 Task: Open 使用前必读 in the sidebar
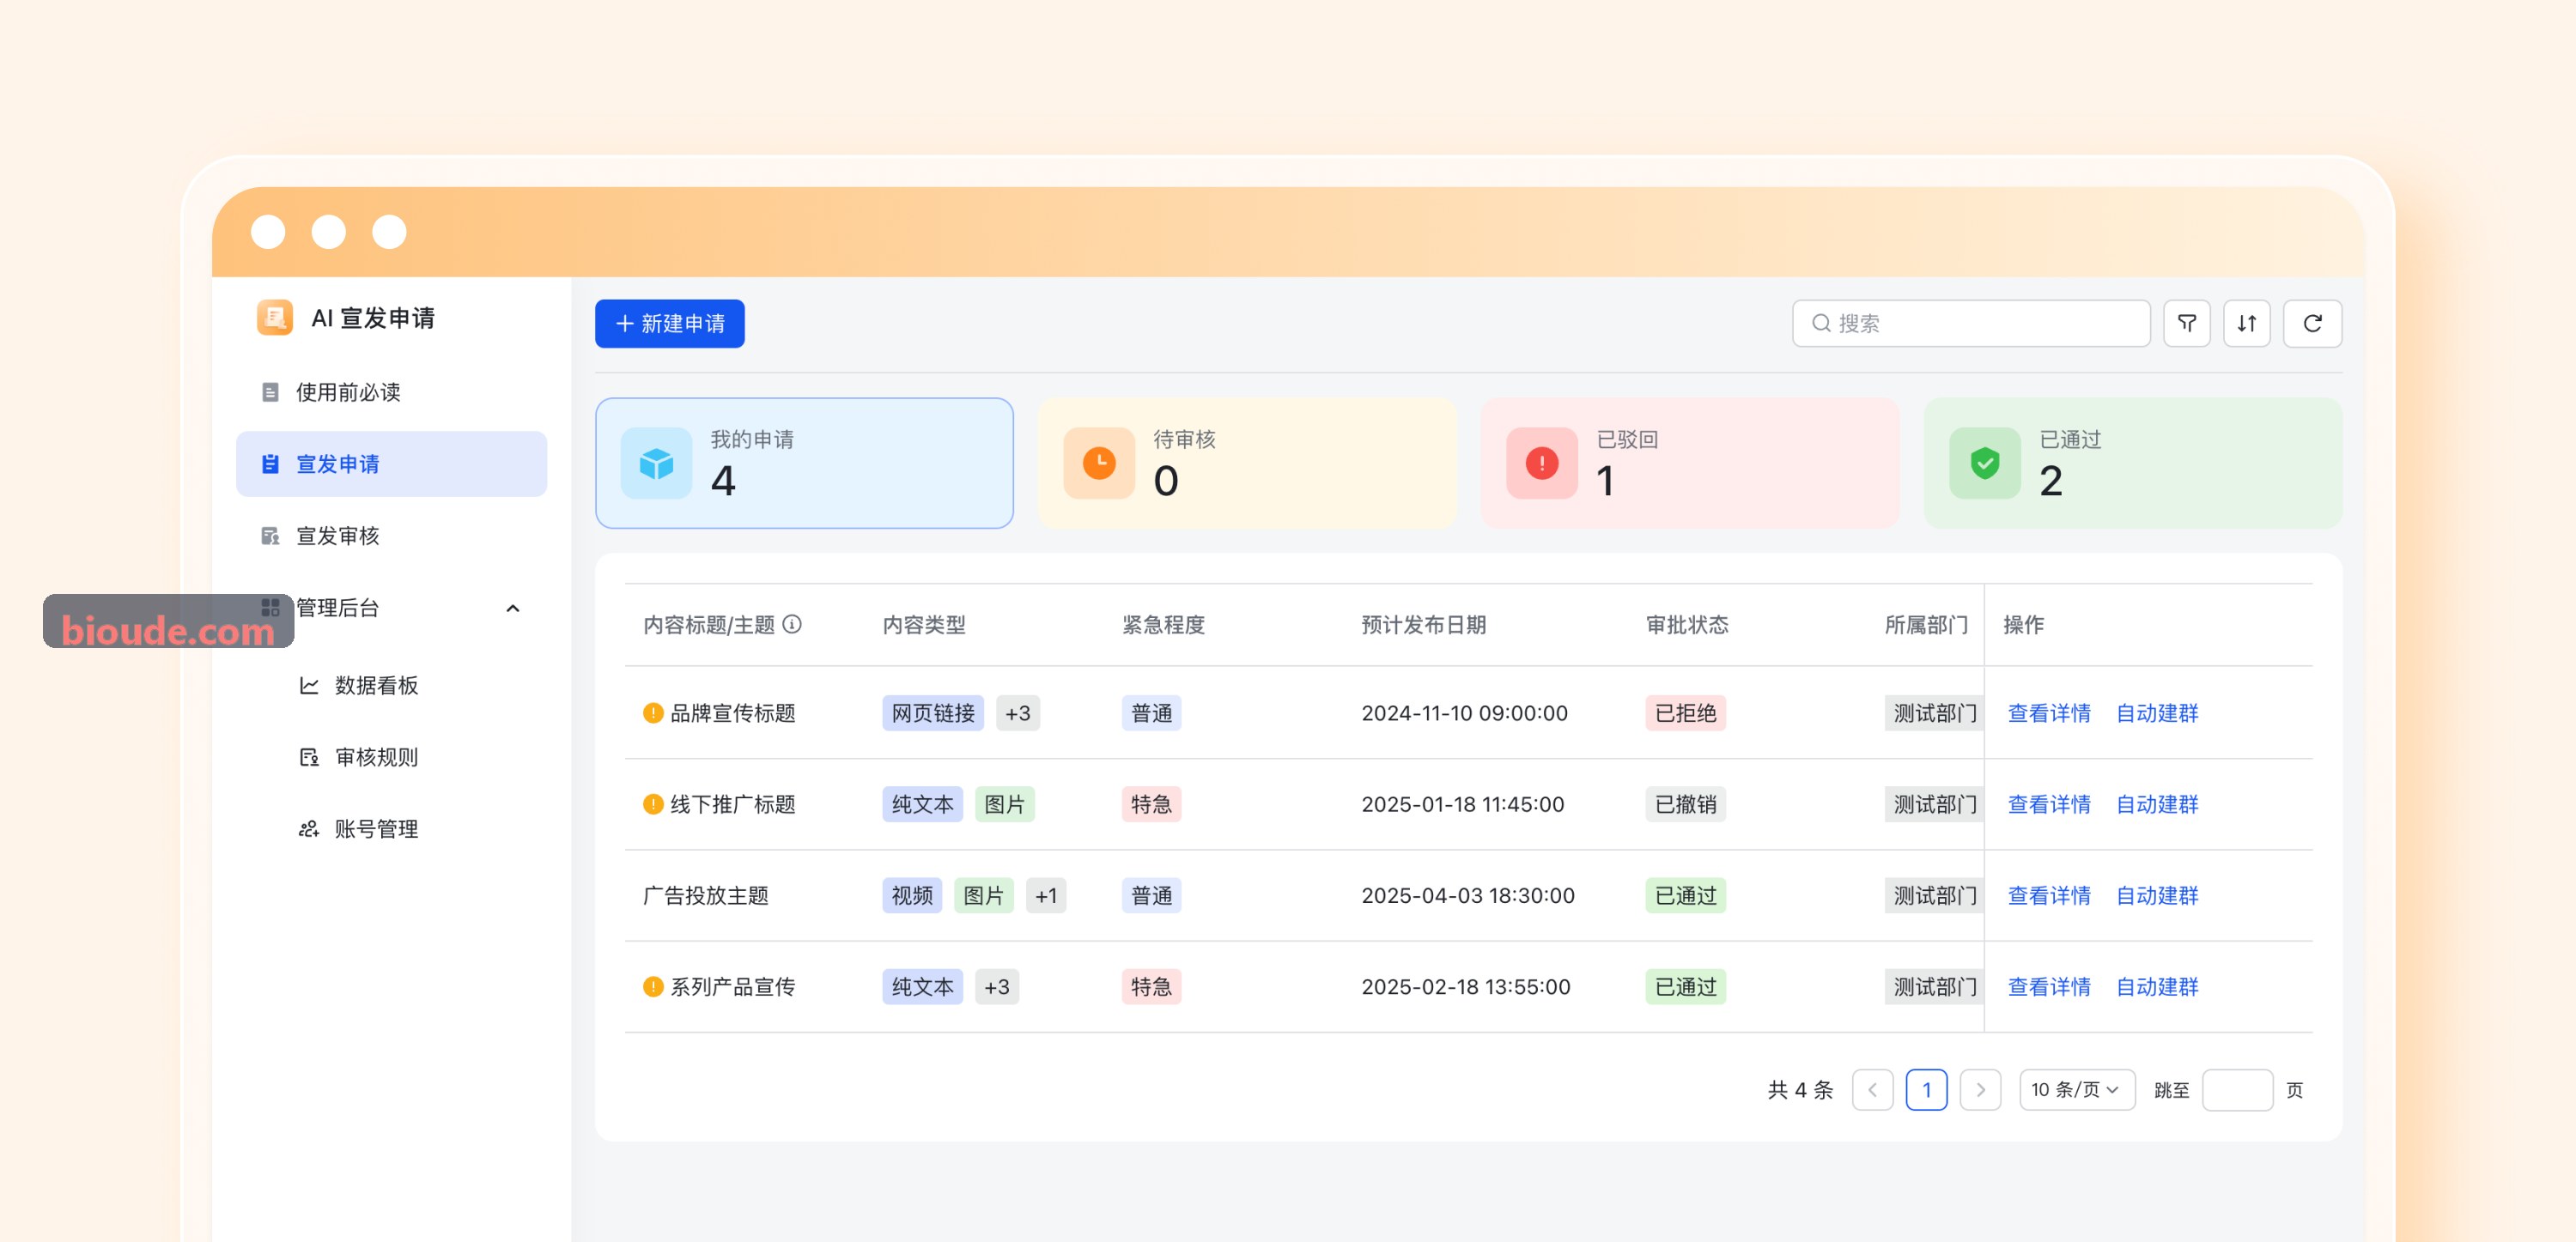click(391, 392)
